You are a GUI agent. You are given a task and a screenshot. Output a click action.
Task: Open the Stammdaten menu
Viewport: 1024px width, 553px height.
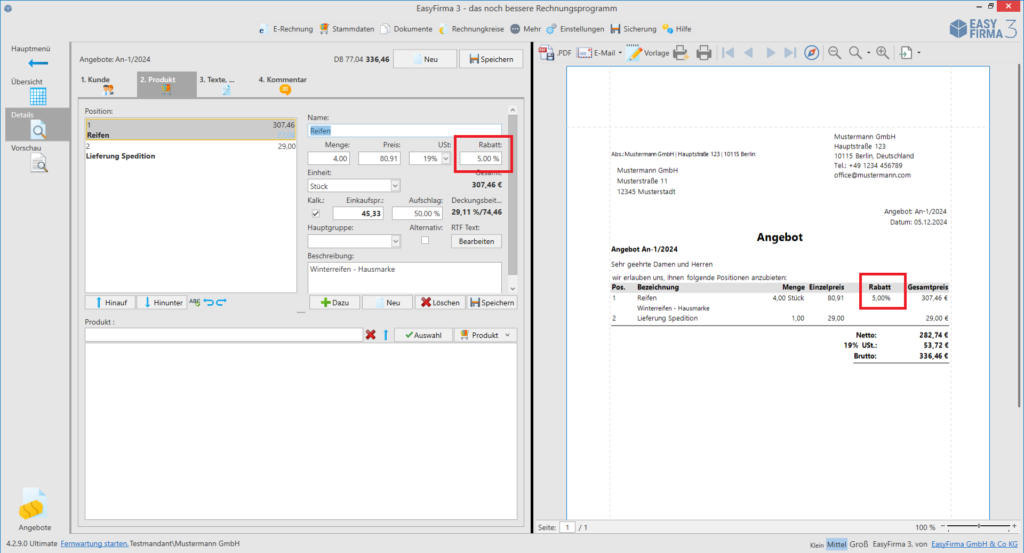point(347,29)
